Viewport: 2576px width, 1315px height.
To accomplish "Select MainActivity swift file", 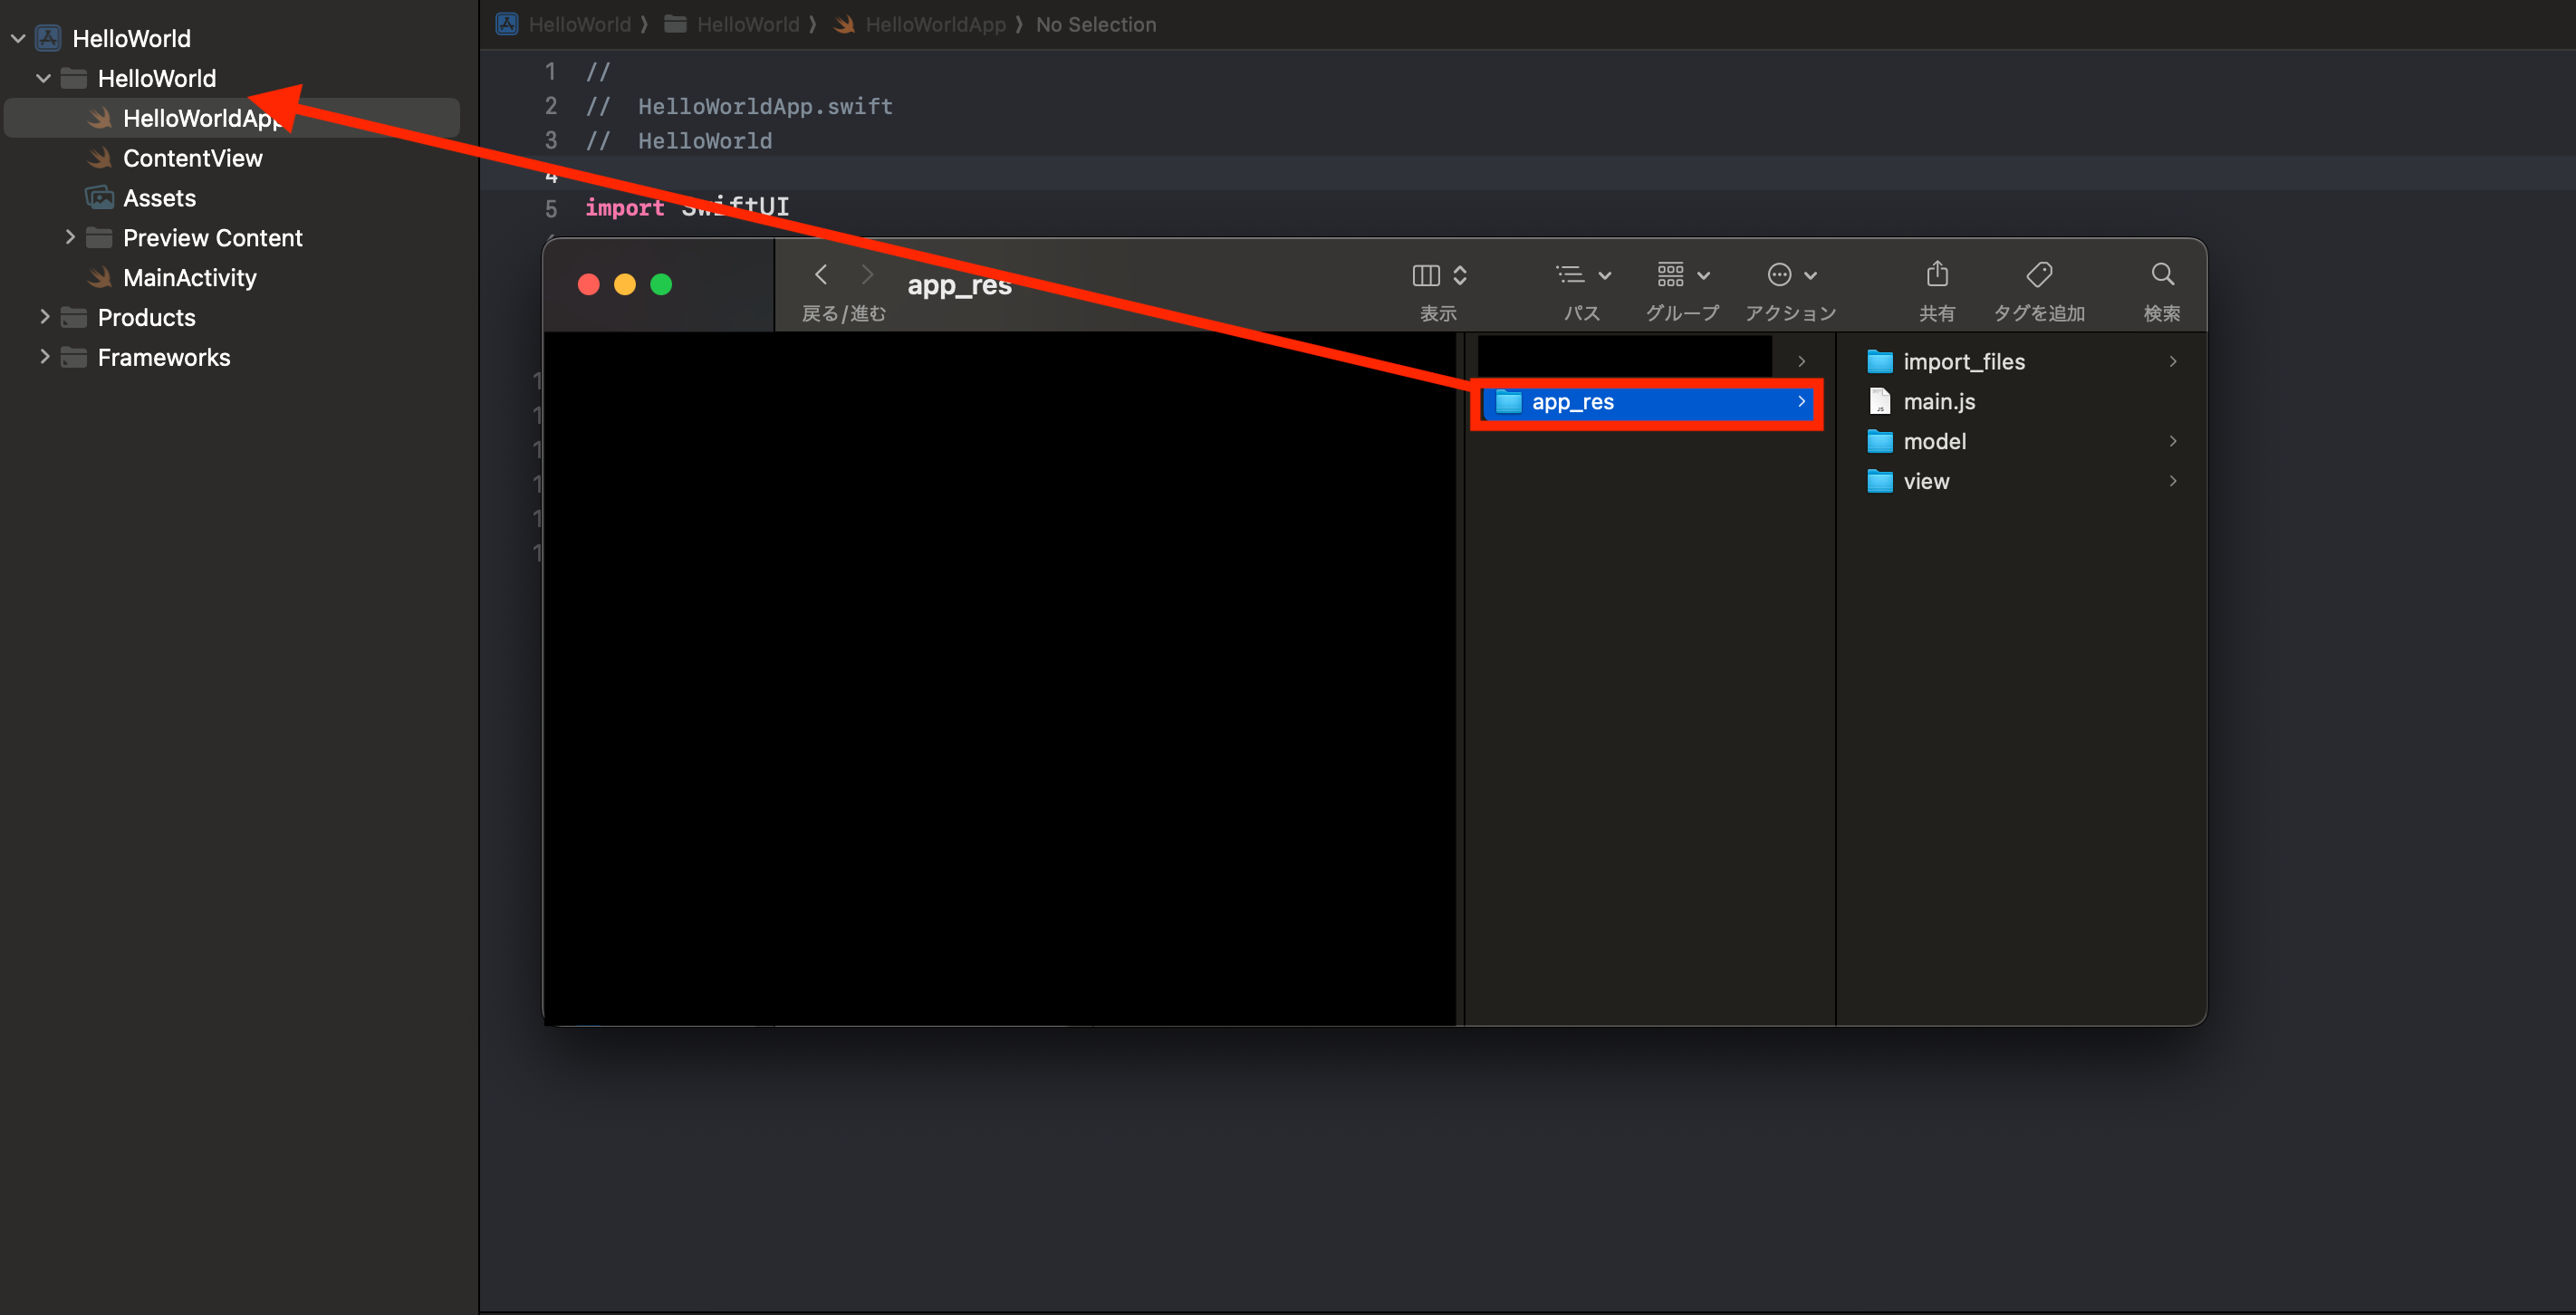I will [189, 278].
